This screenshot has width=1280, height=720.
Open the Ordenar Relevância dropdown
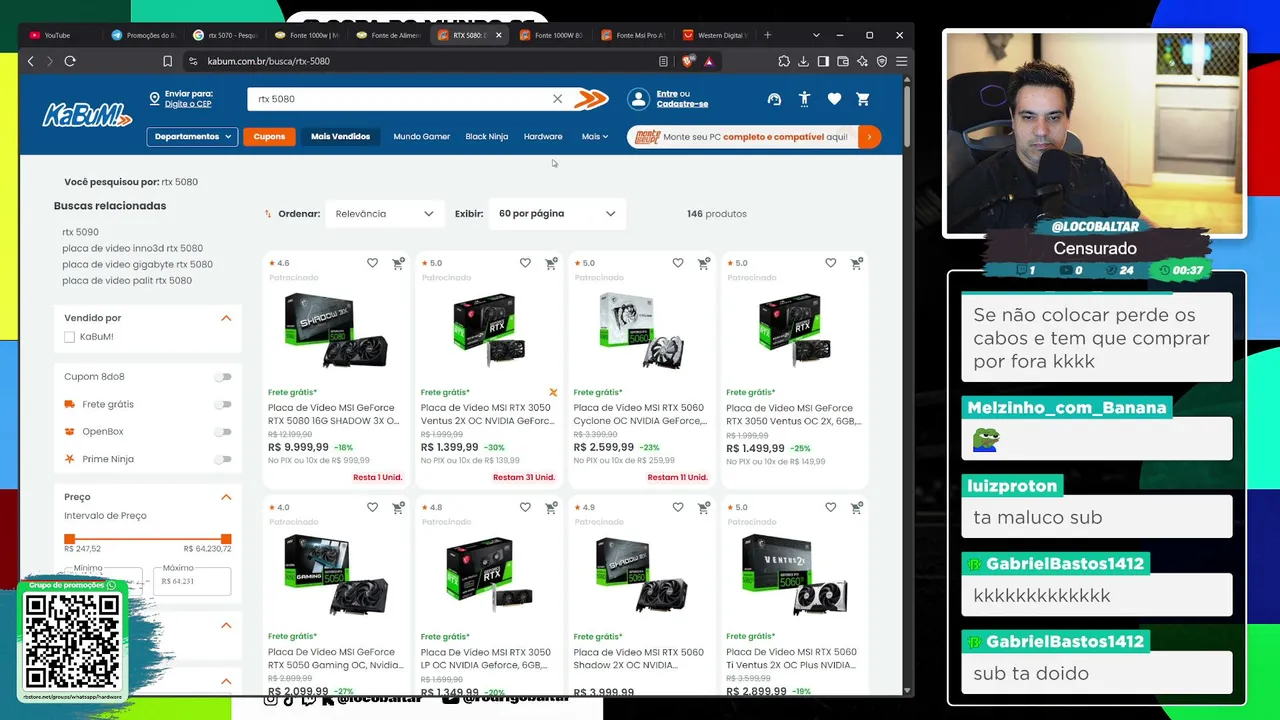tap(384, 214)
